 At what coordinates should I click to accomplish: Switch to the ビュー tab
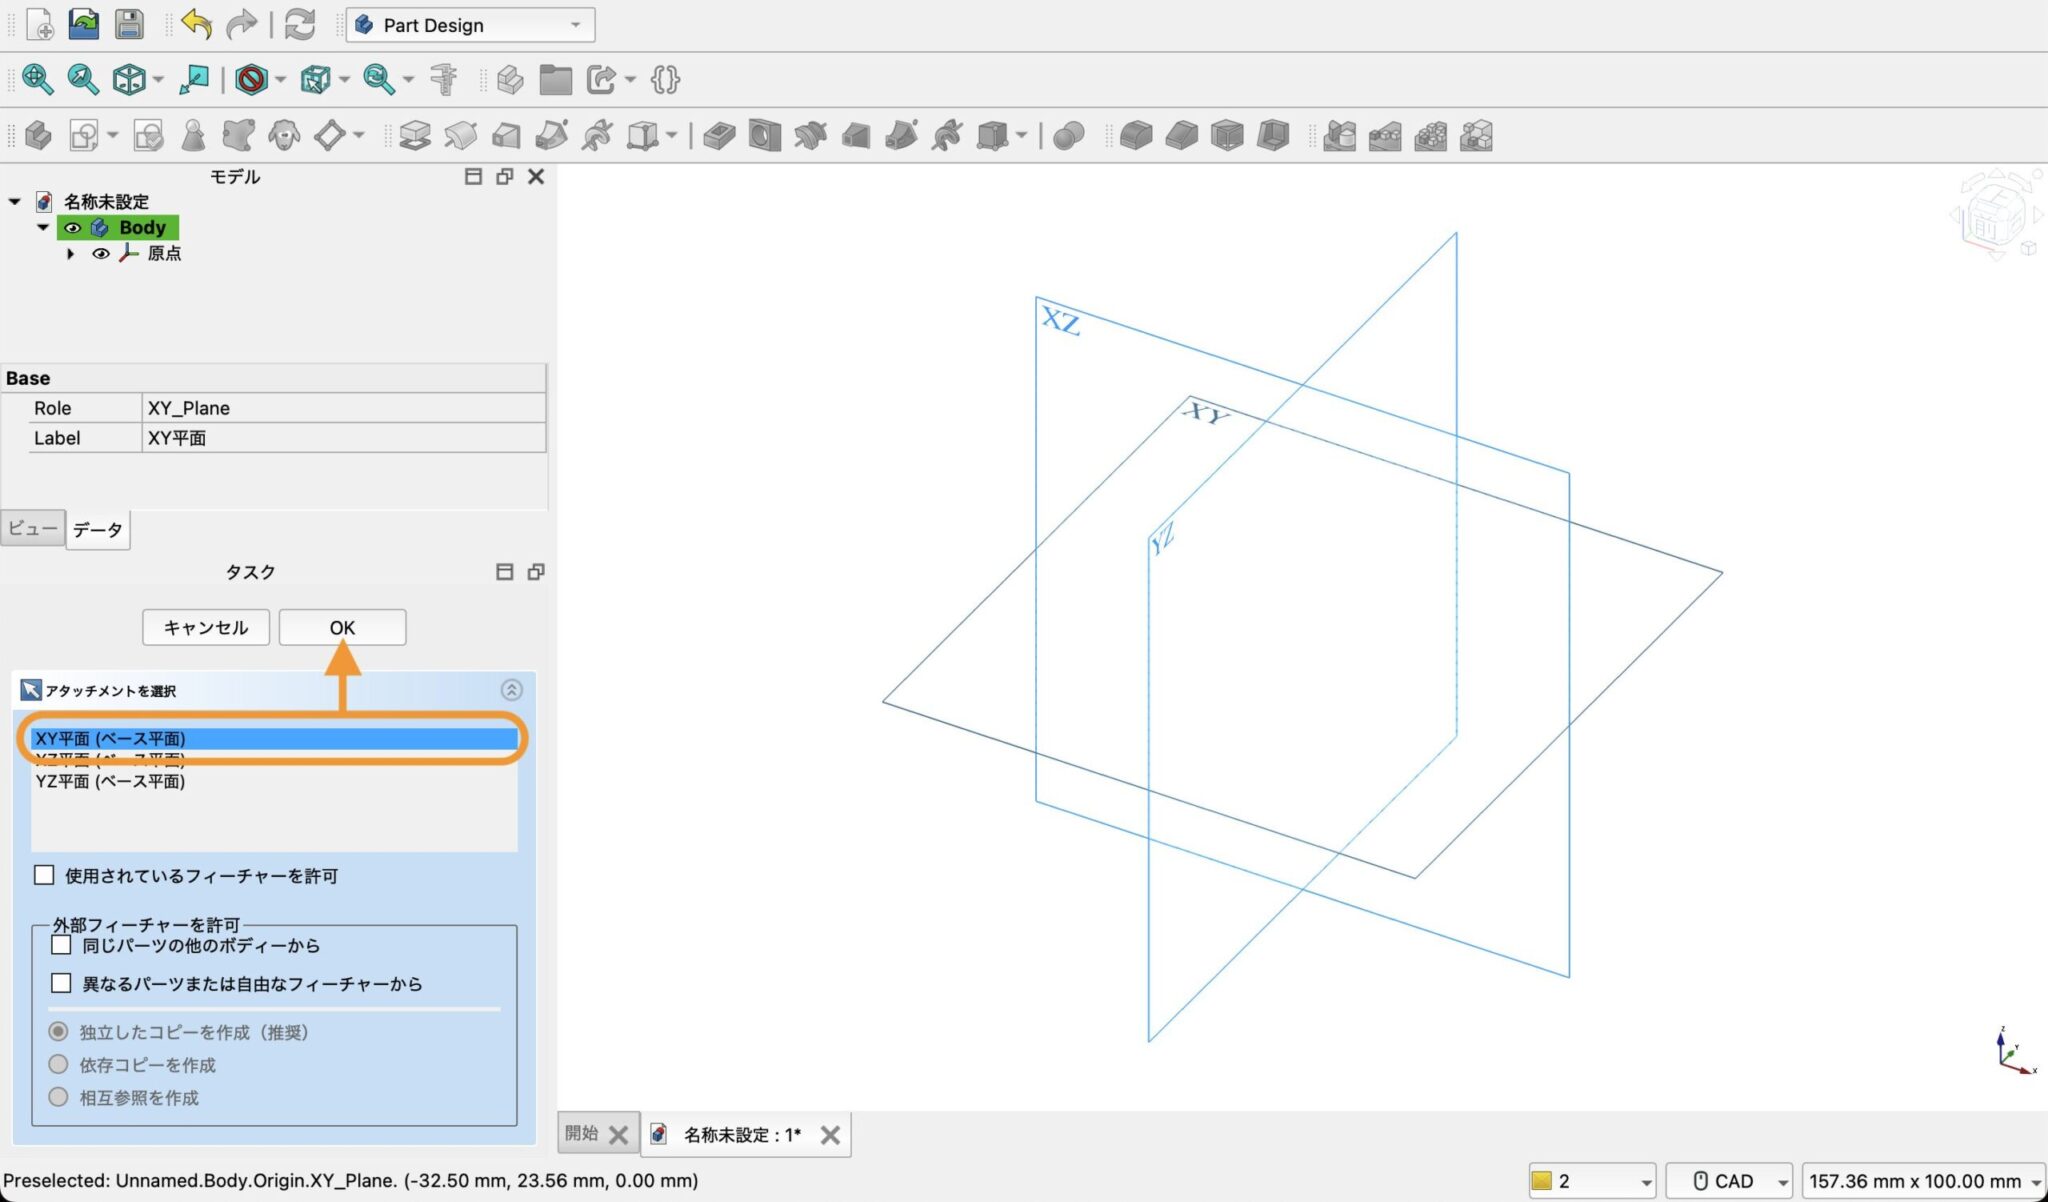click(x=33, y=528)
